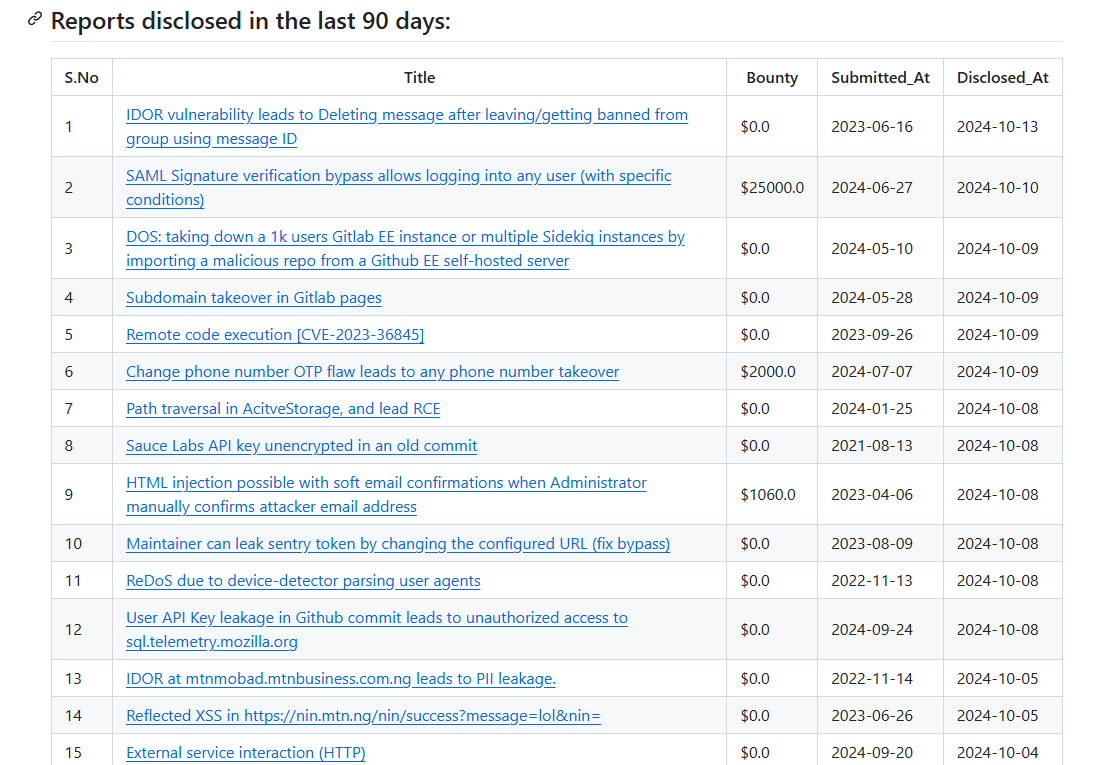The height and width of the screenshot is (765, 1113).
Task: Open the phone number OTP takeover report
Action: pos(372,371)
